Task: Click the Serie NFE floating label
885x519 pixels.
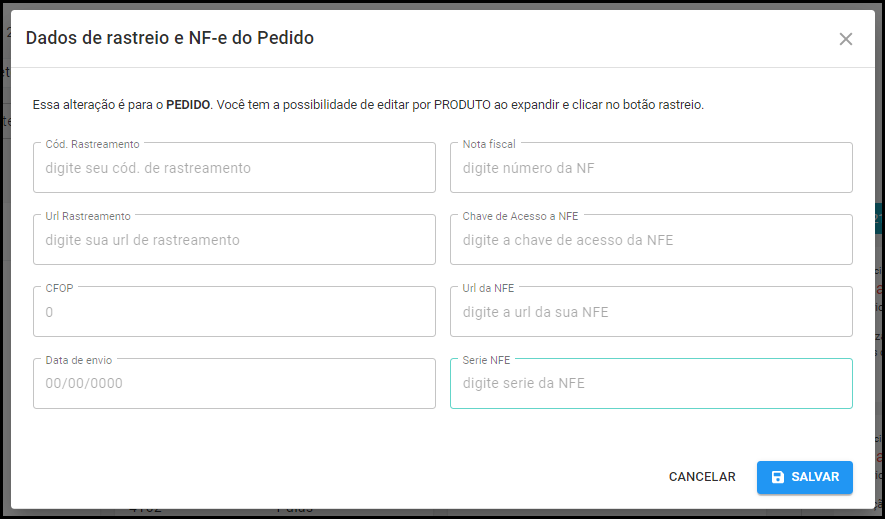Action: coord(486,360)
